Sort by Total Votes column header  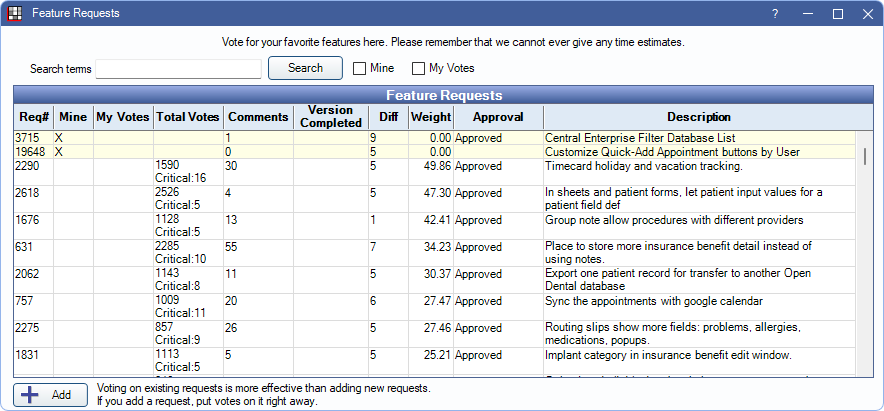[x=187, y=117]
